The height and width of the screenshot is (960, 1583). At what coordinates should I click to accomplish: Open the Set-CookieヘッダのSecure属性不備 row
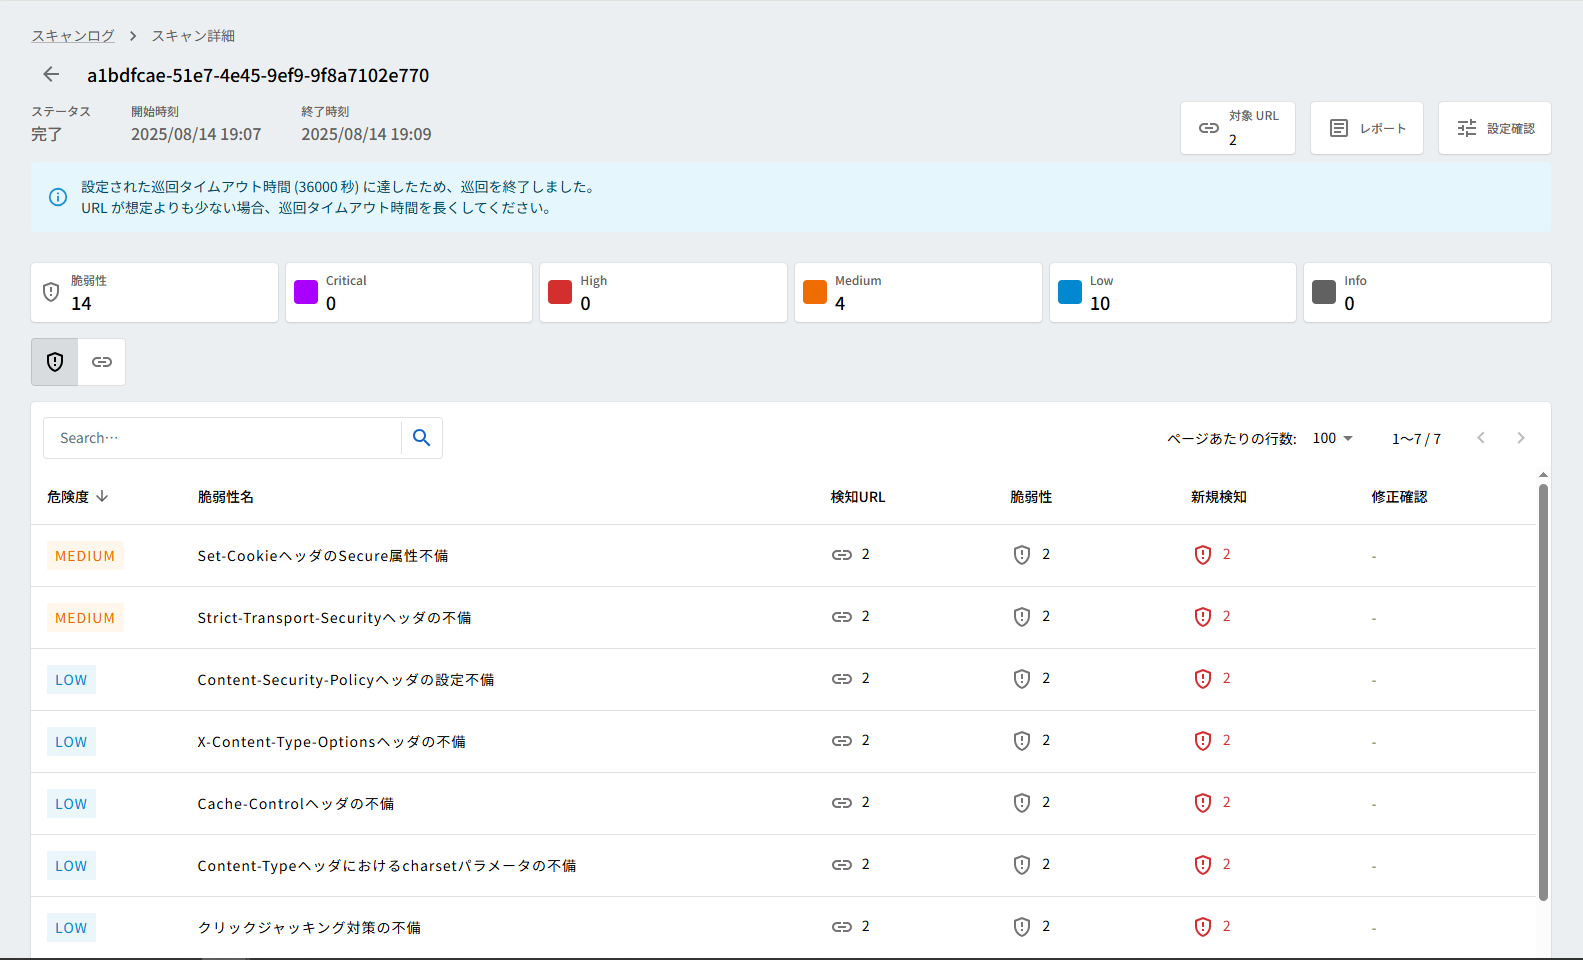pyautogui.click(x=783, y=556)
